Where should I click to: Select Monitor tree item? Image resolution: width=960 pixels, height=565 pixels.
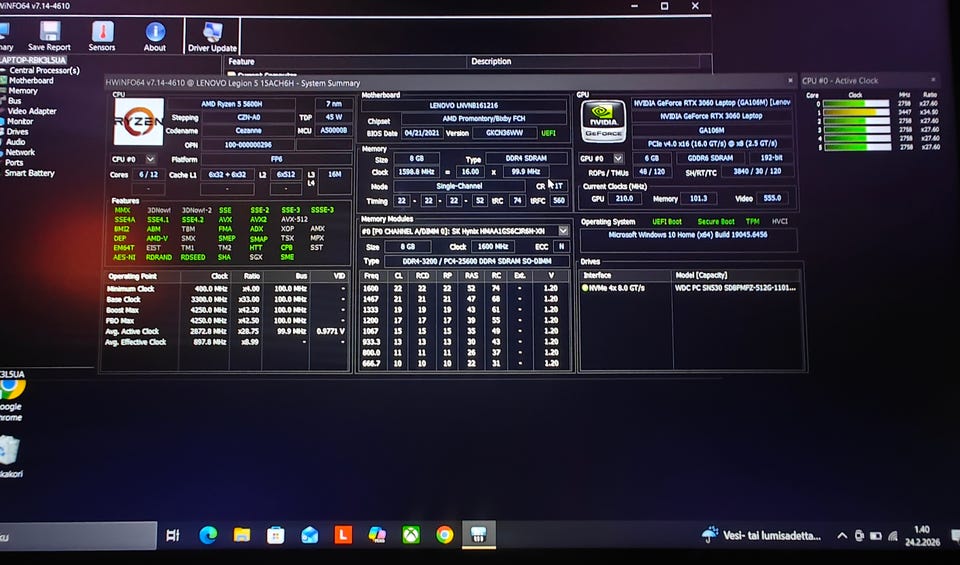click(x=20, y=121)
